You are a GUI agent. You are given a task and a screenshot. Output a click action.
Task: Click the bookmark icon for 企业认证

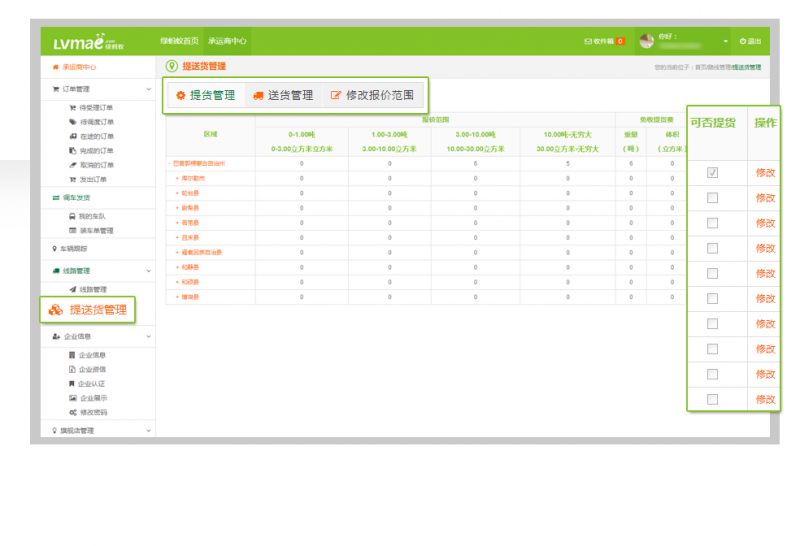[x=72, y=384]
